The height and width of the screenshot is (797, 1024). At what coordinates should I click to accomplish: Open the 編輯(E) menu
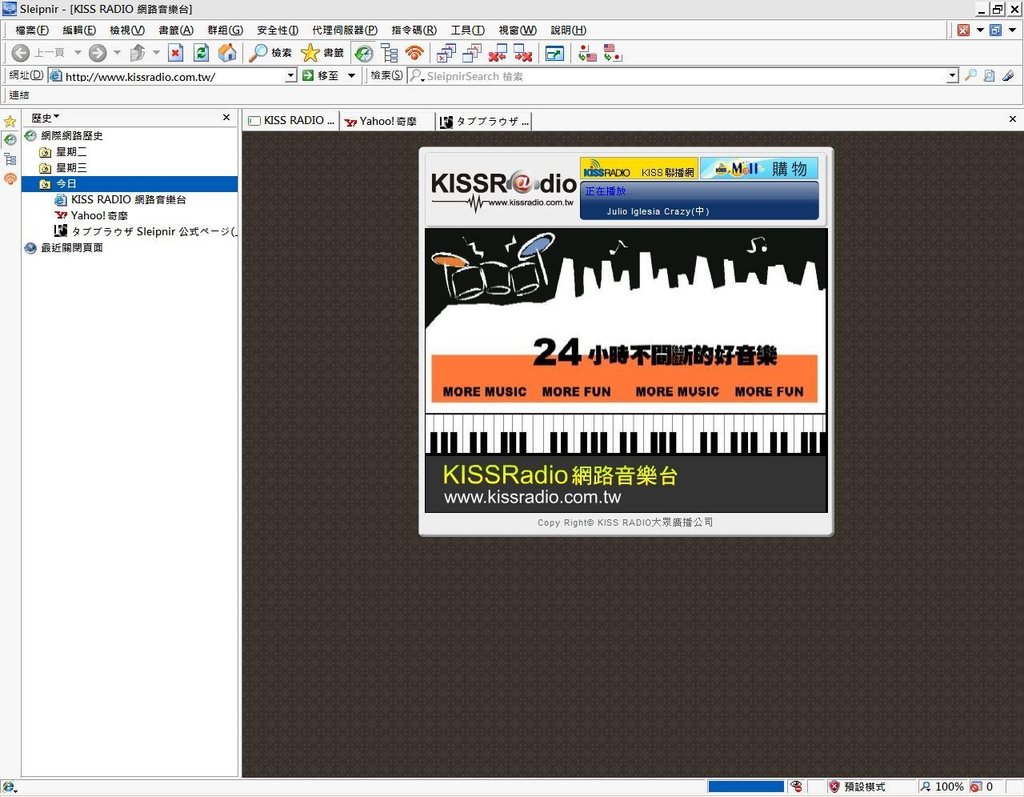[79, 30]
